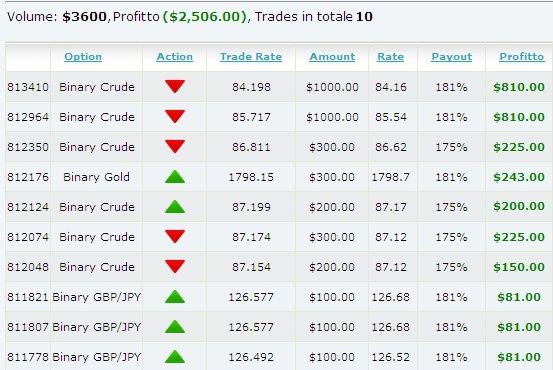This screenshot has width=553, height=370.
Task: Click red down arrow for trade 813410
Action: pos(175,86)
